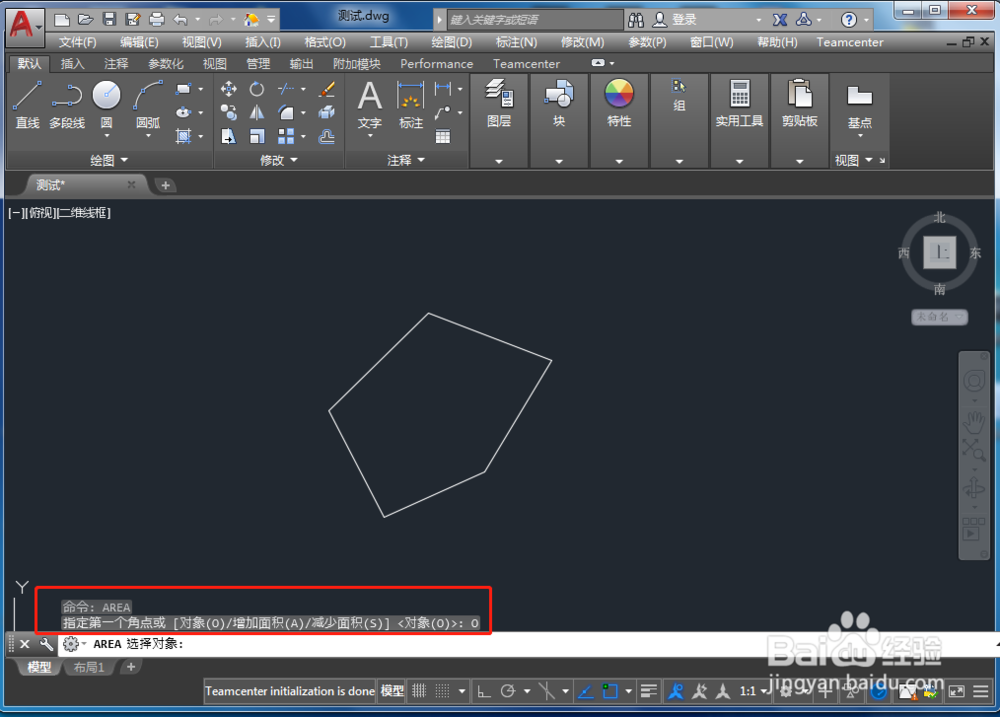Open the 未命名 view cube dropdown
The image size is (1000, 717).
[939, 317]
